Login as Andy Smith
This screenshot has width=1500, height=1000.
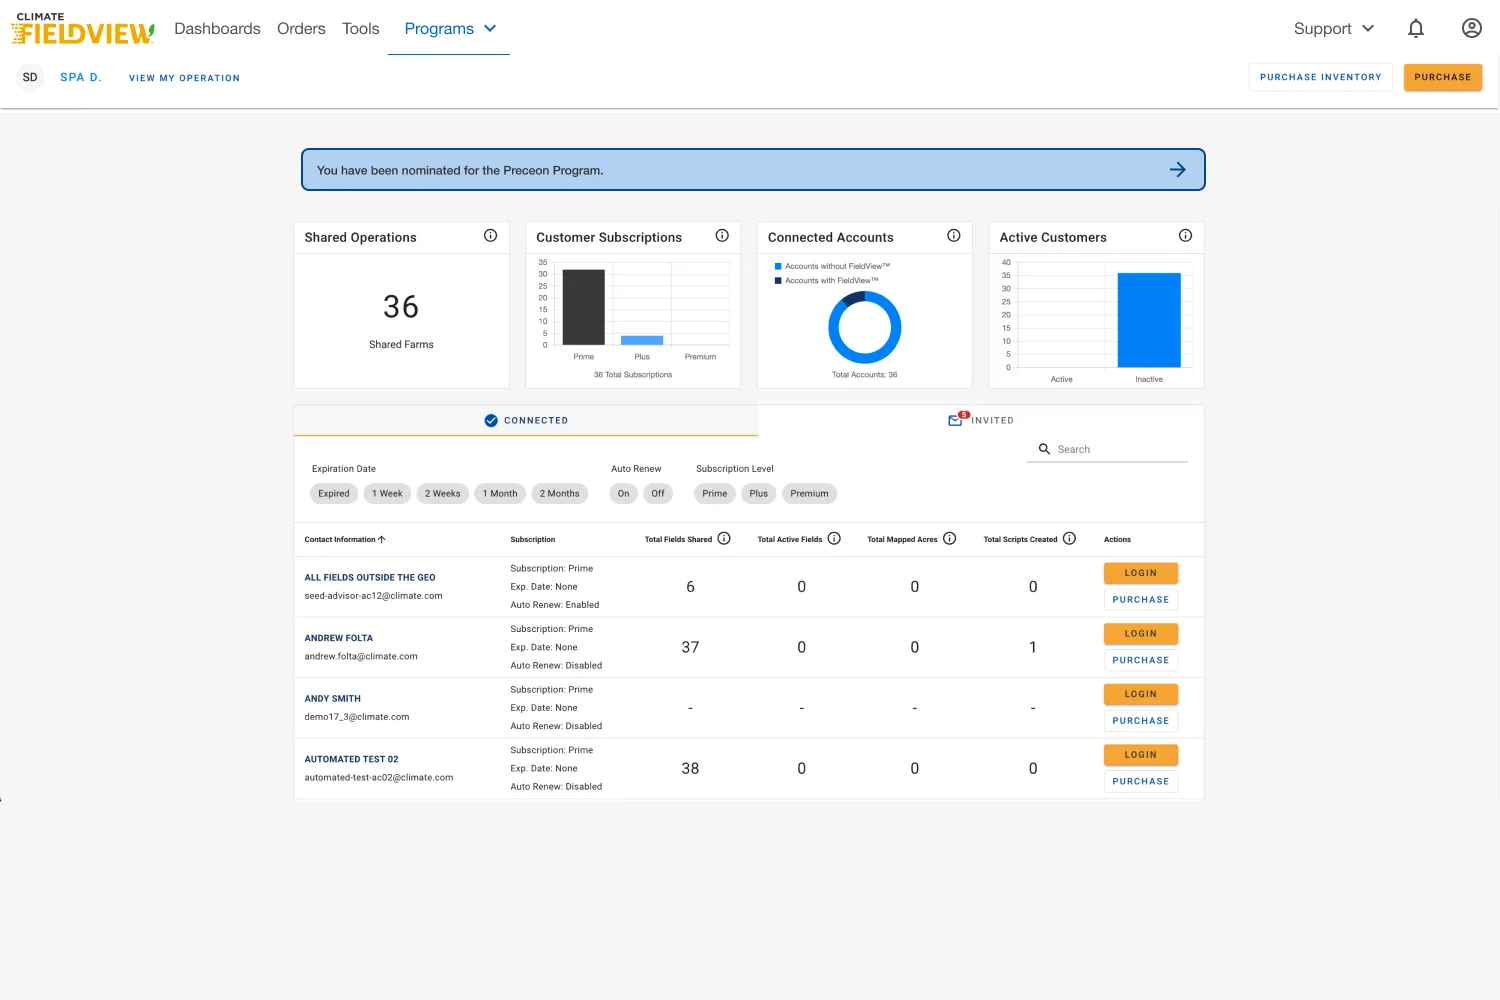tap(1141, 694)
